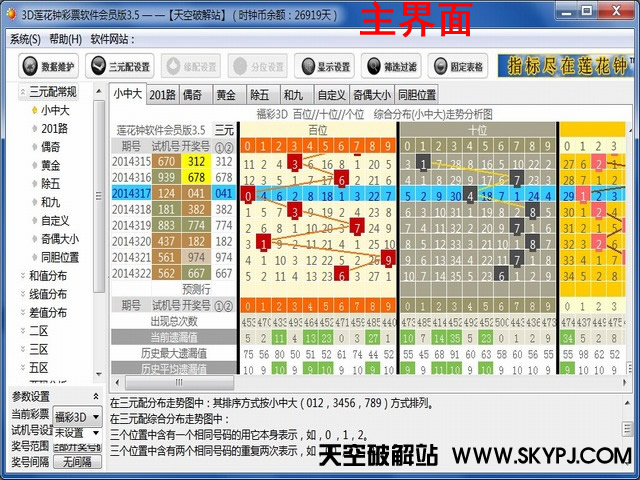Select the 201路 item in the sidebar tree
This screenshot has width=640, height=480.
(x=54, y=129)
